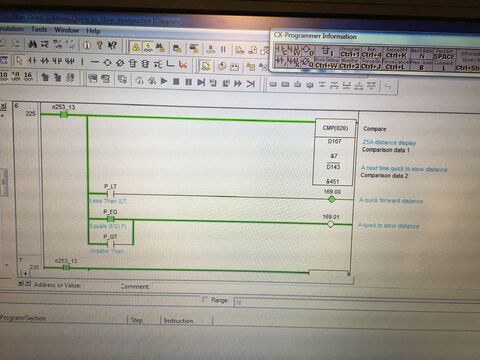Viewport: 480px width, 360px height.
Task: Click Ctrl+J cell in Information window
Action: point(371,65)
